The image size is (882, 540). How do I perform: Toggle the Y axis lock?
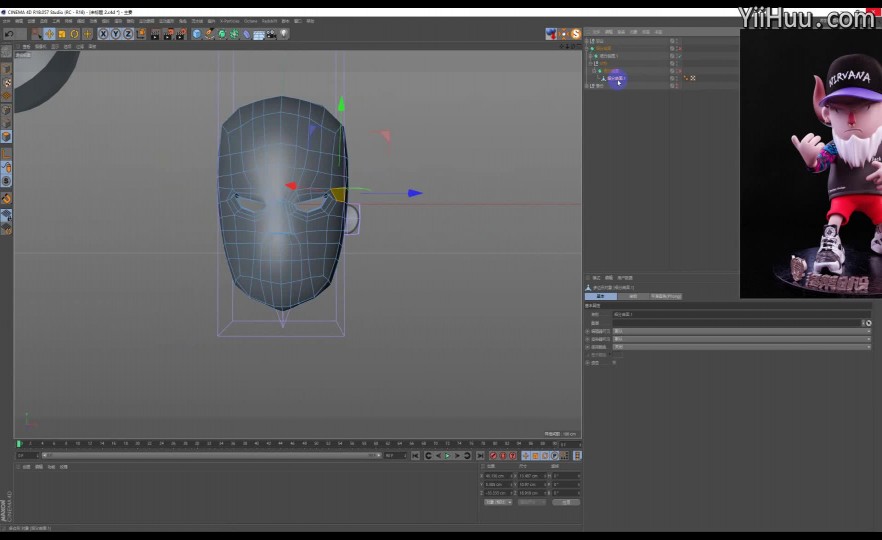[115, 34]
